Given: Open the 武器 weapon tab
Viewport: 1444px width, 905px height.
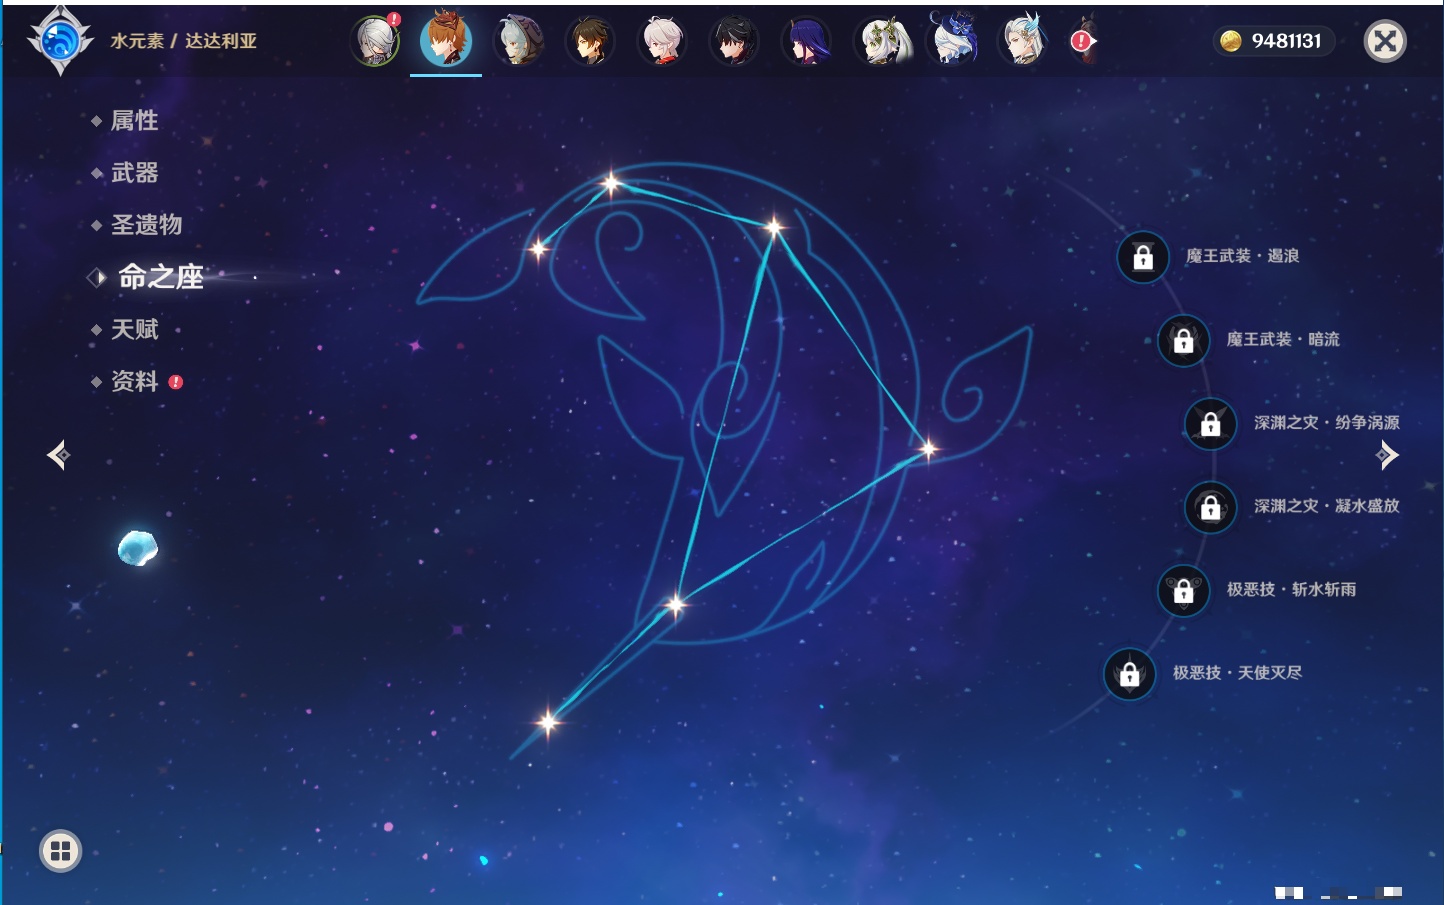Looking at the screenshot, I should [134, 173].
